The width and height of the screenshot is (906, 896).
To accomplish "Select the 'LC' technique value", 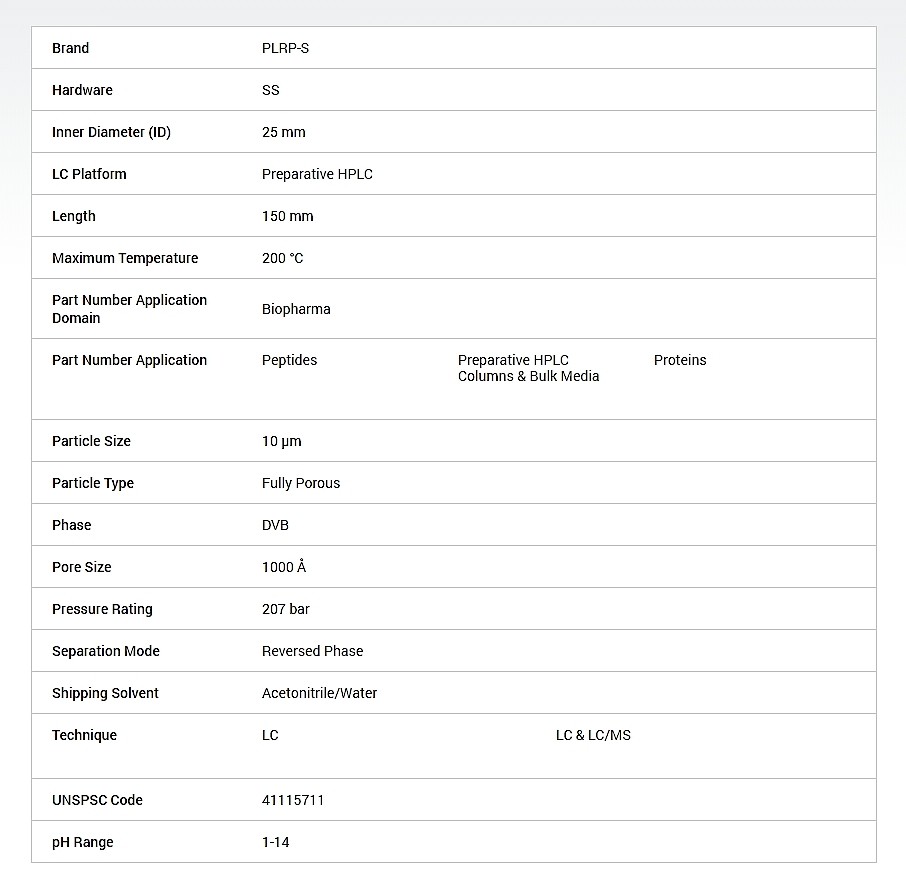I will point(270,735).
